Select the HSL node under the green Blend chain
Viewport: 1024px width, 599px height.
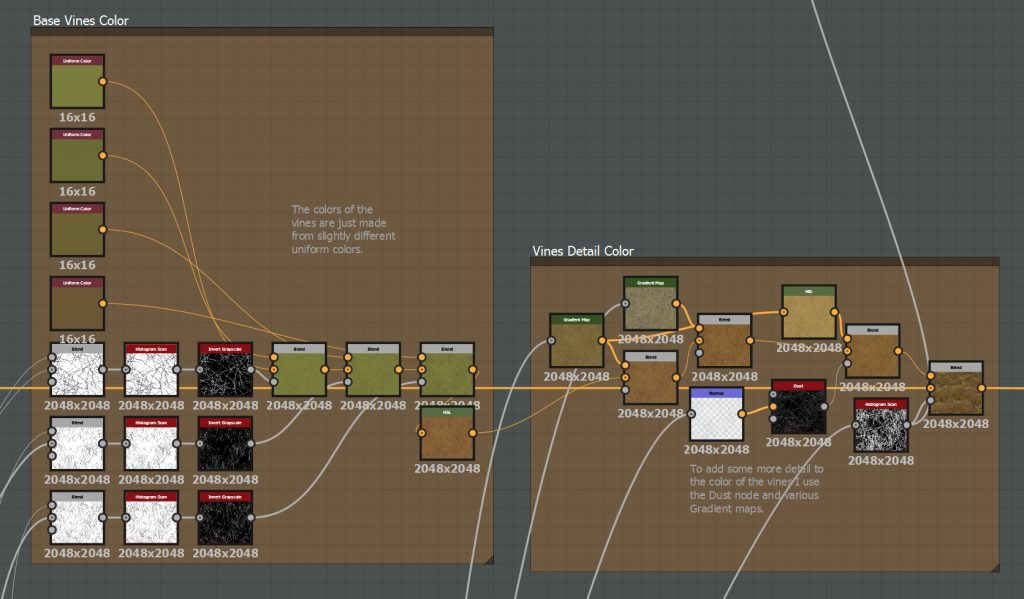(445, 435)
